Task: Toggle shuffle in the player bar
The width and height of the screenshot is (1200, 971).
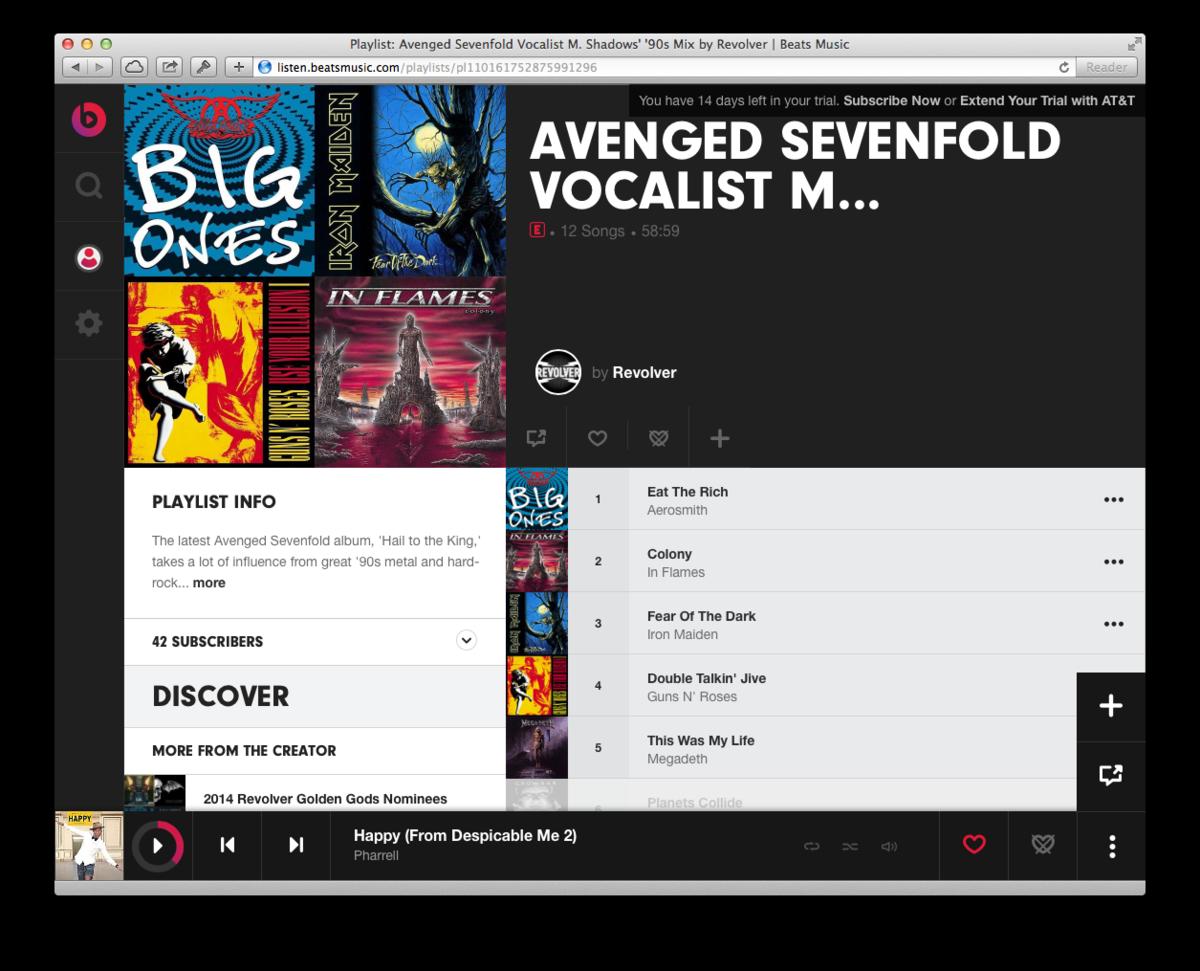Action: (x=850, y=846)
